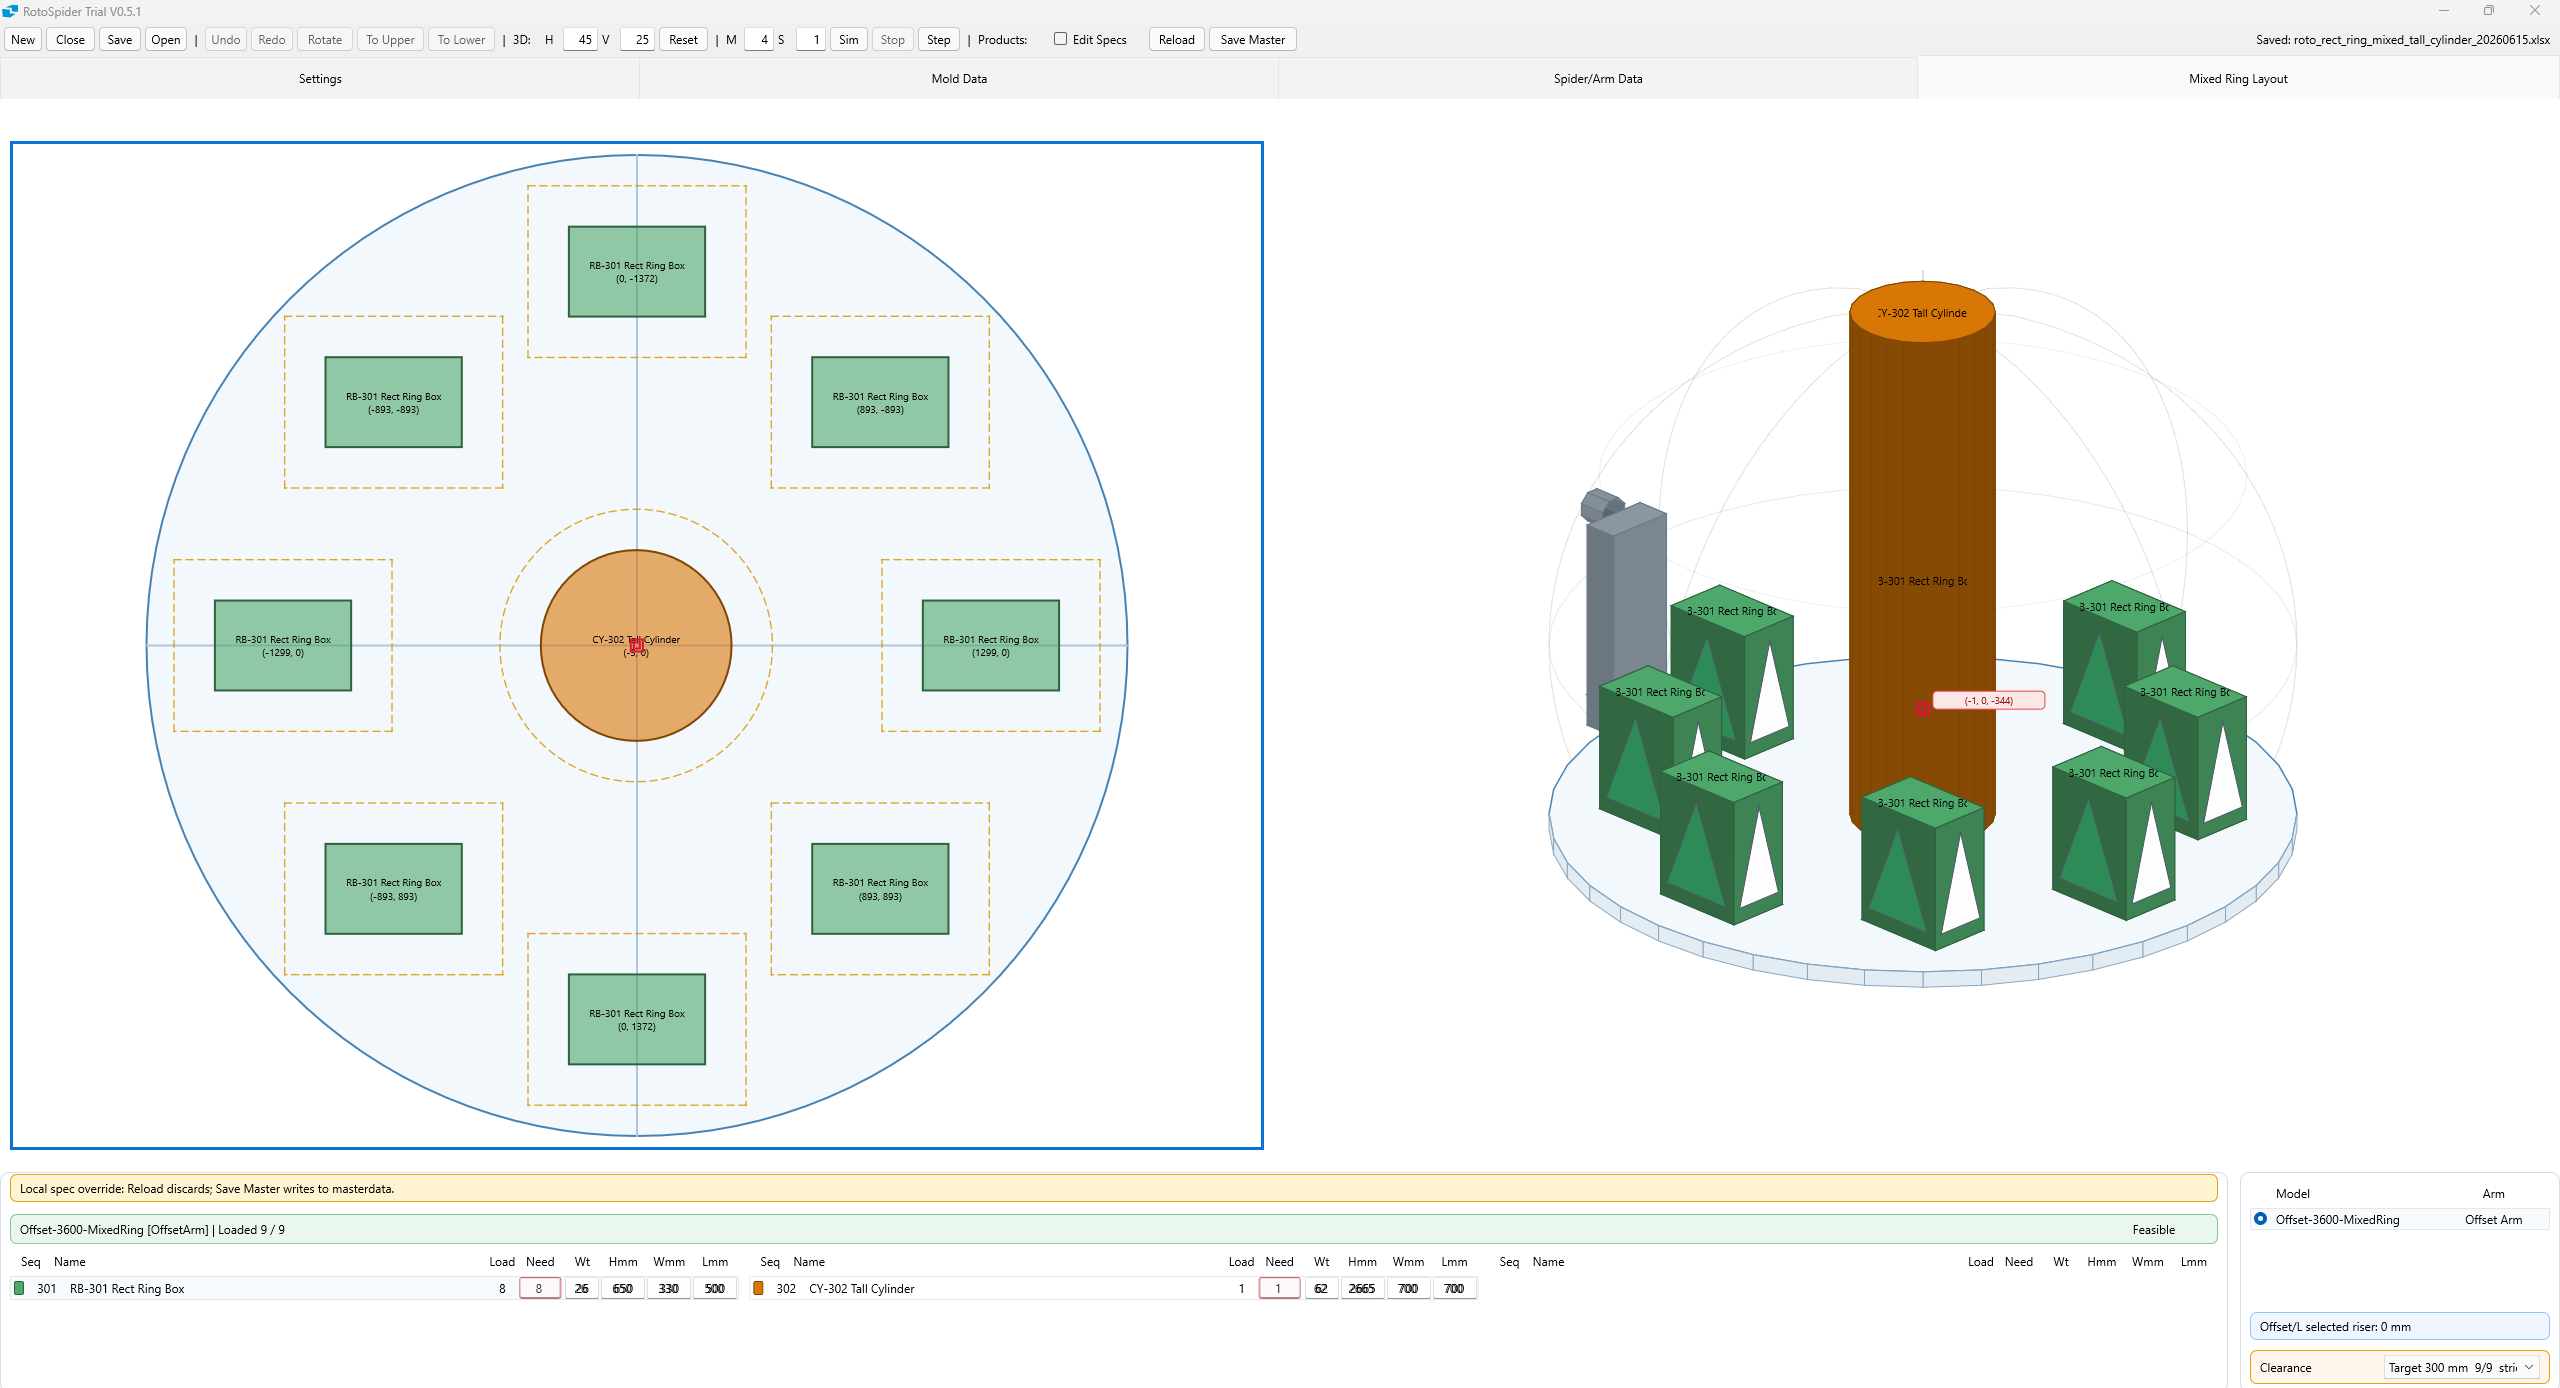The width and height of the screenshot is (2560, 1388).
Task: Click the Feasible status label
Action: point(2153,1229)
